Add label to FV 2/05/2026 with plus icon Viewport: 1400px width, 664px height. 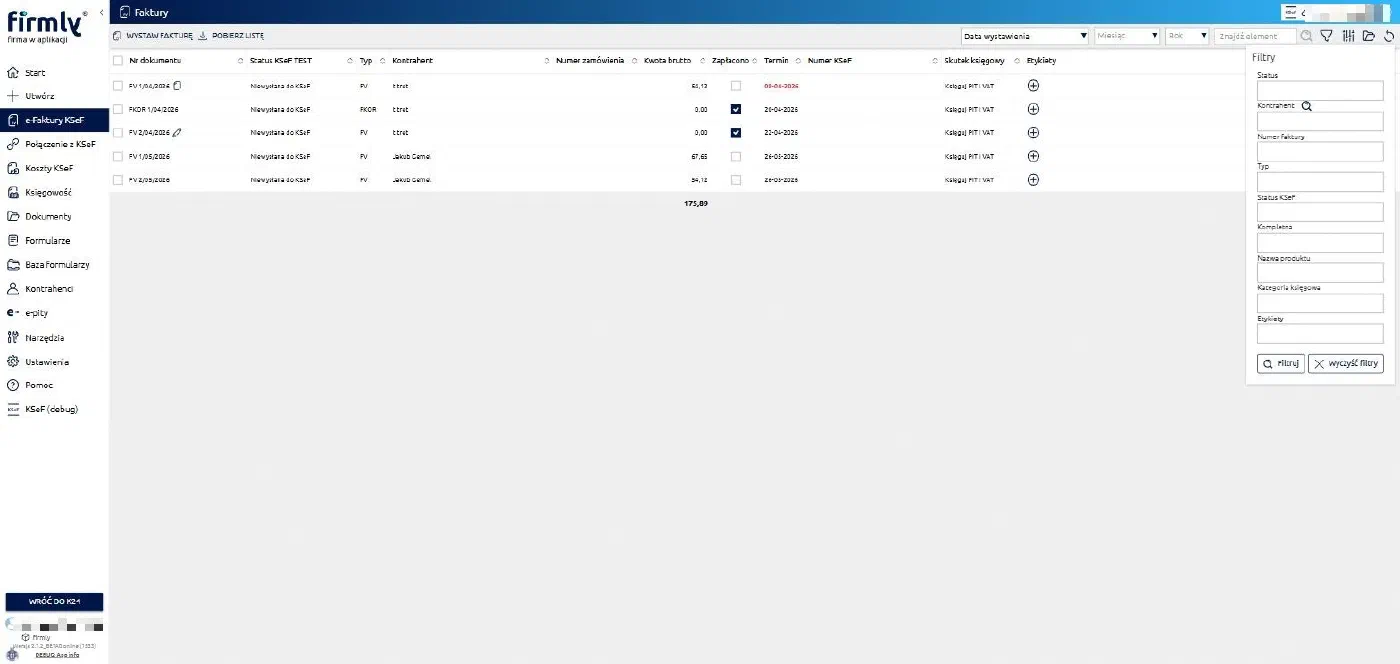click(x=1033, y=180)
